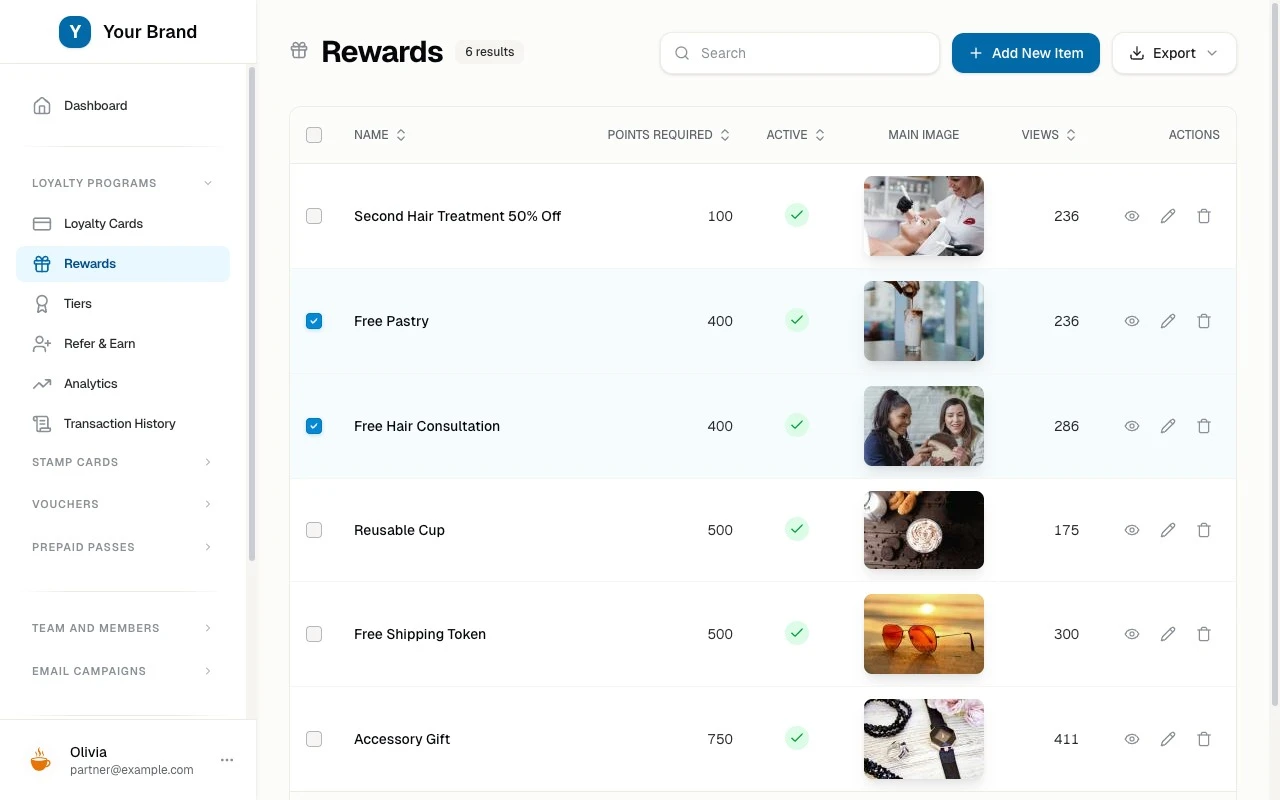1280x800 pixels.
Task: View the Reusable Cup reward
Action: coord(1132,530)
